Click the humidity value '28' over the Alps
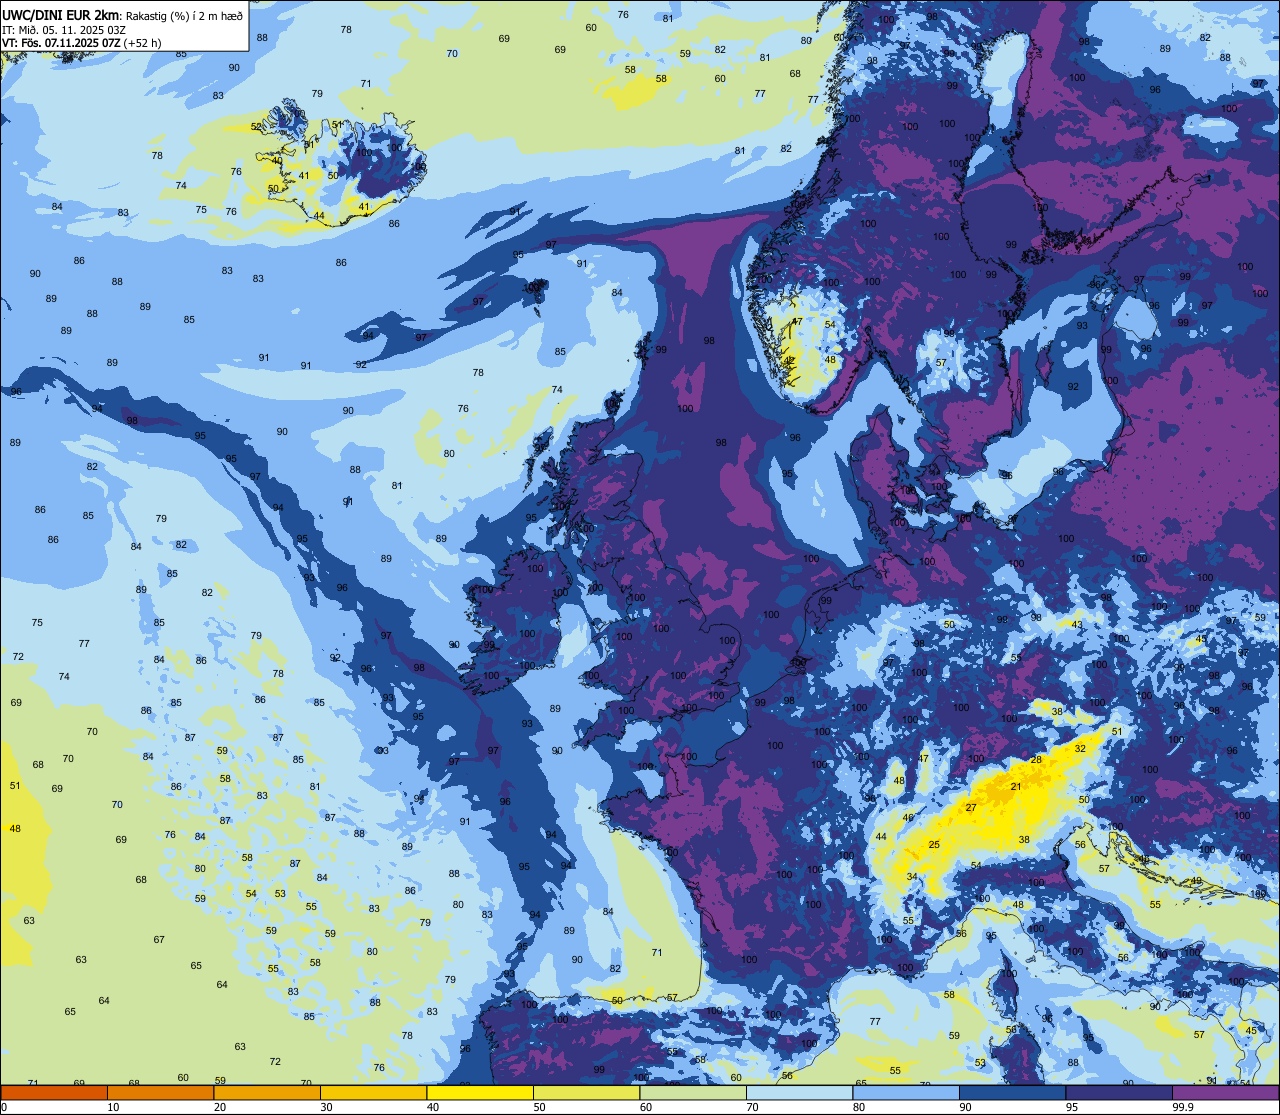The height and width of the screenshot is (1115, 1280). point(1036,760)
